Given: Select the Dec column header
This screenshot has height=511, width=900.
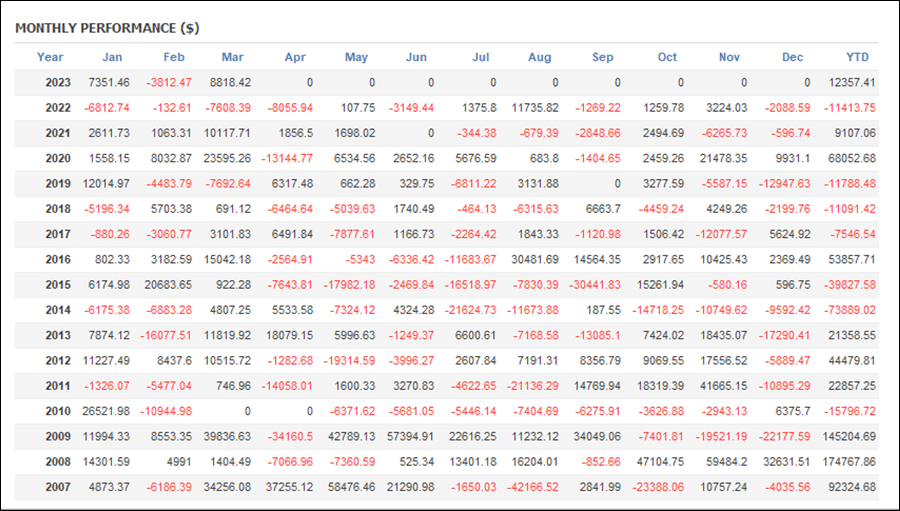Looking at the screenshot, I should coord(792,57).
